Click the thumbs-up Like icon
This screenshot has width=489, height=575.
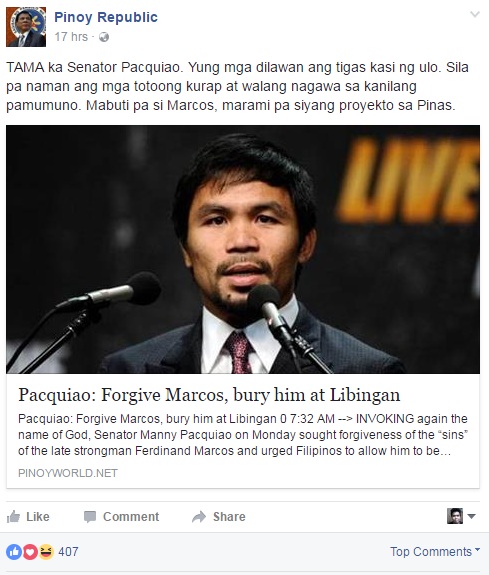pyautogui.click(x=14, y=517)
